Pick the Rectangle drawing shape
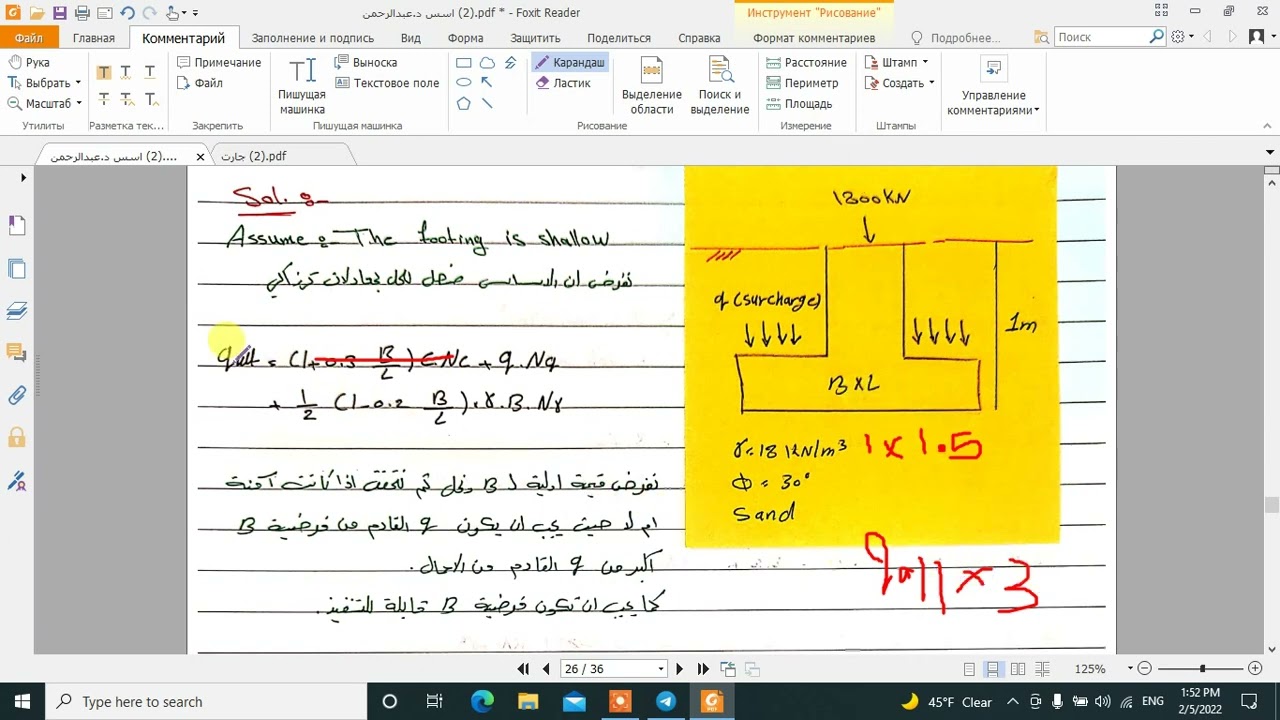This screenshot has width=1280, height=720. coord(464,62)
